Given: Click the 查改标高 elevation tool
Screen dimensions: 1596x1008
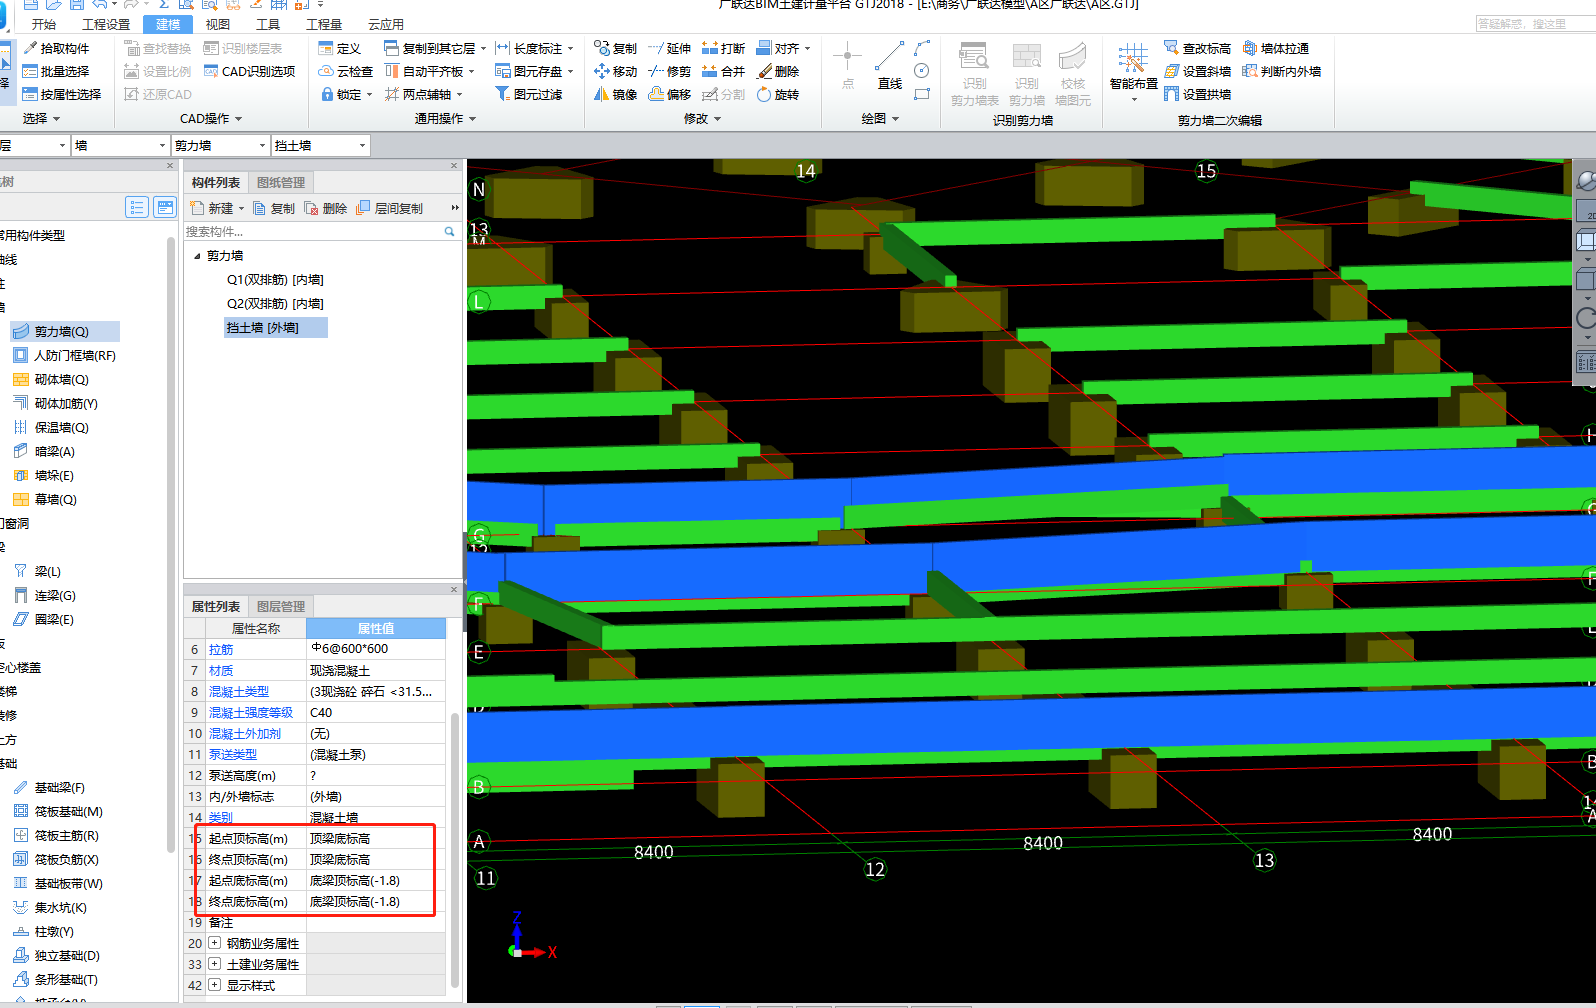Looking at the screenshot, I should (x=1197, y=48).
